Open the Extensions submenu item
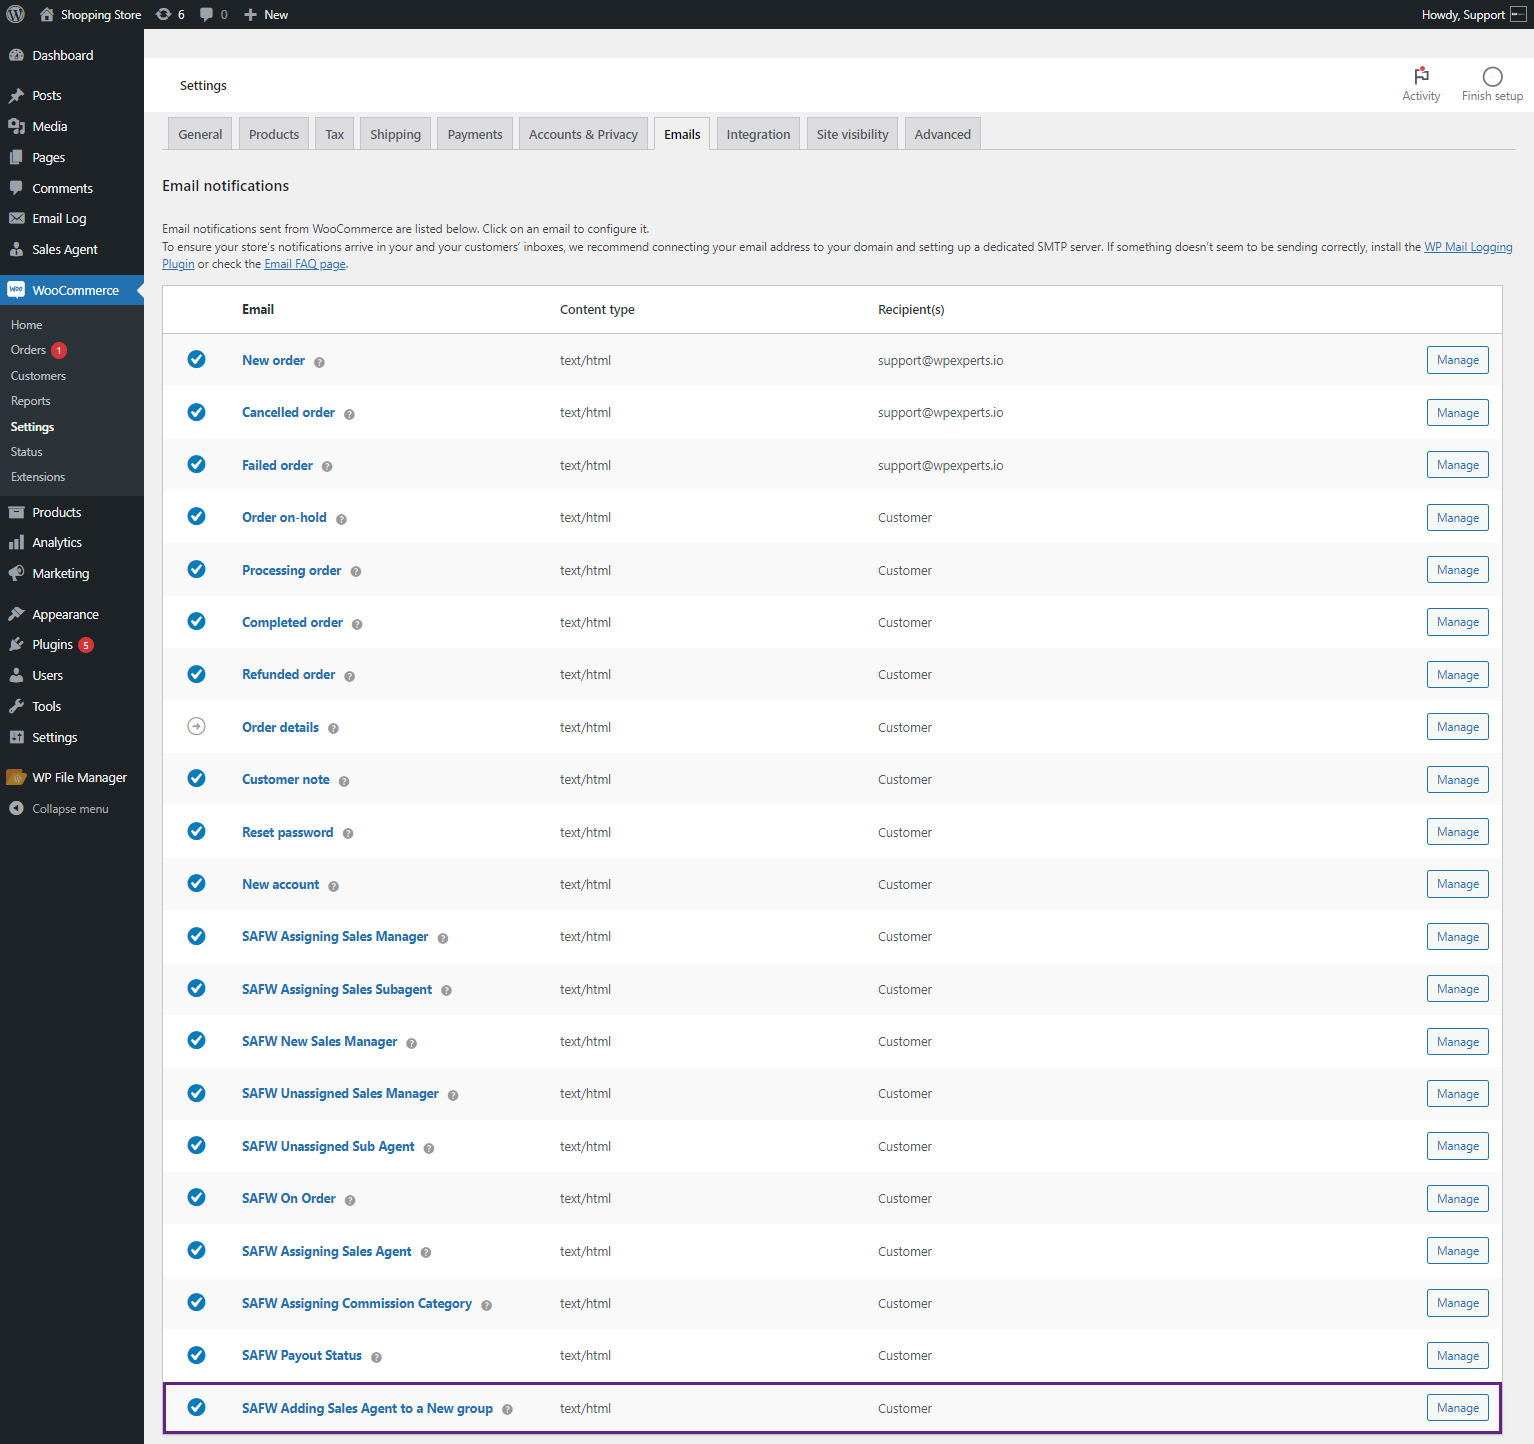The image size is (1534, 1444). 38,477
